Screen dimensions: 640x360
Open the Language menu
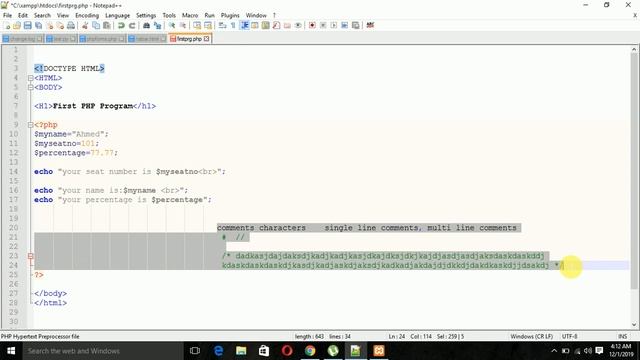pyautogui.click(x=118, y=16)
